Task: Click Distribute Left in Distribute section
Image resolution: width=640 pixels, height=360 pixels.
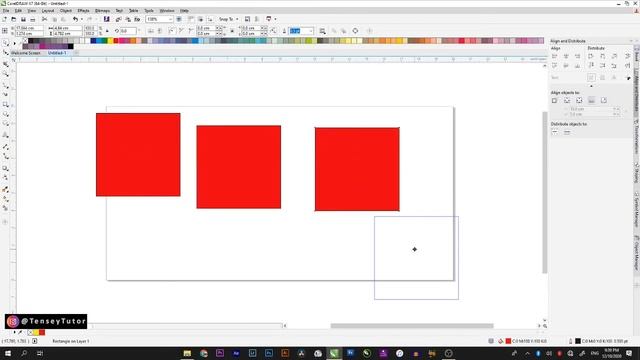Action: [x=591, y=56]
